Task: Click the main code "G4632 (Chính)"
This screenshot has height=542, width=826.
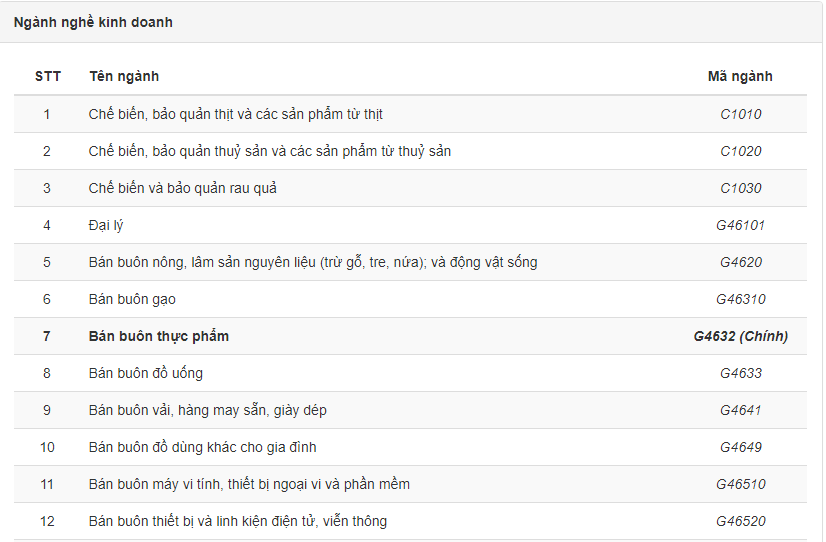Action: pyautogui.click(x=740, y=336)
